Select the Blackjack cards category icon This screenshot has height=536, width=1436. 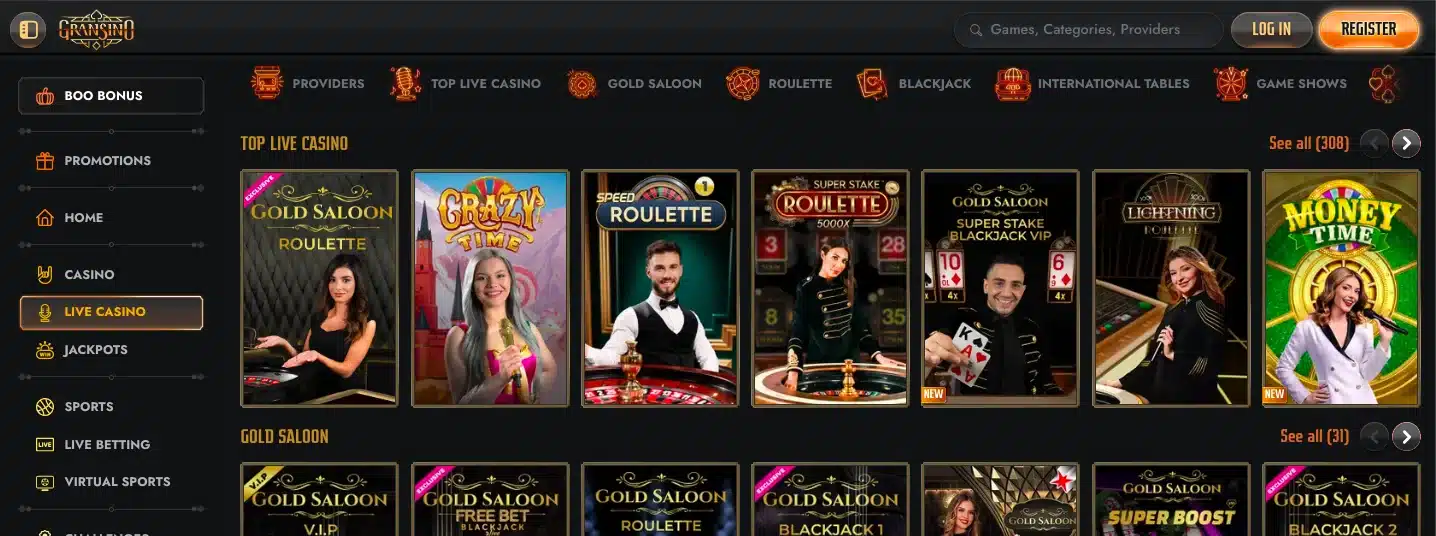click(x=872, y=83)
